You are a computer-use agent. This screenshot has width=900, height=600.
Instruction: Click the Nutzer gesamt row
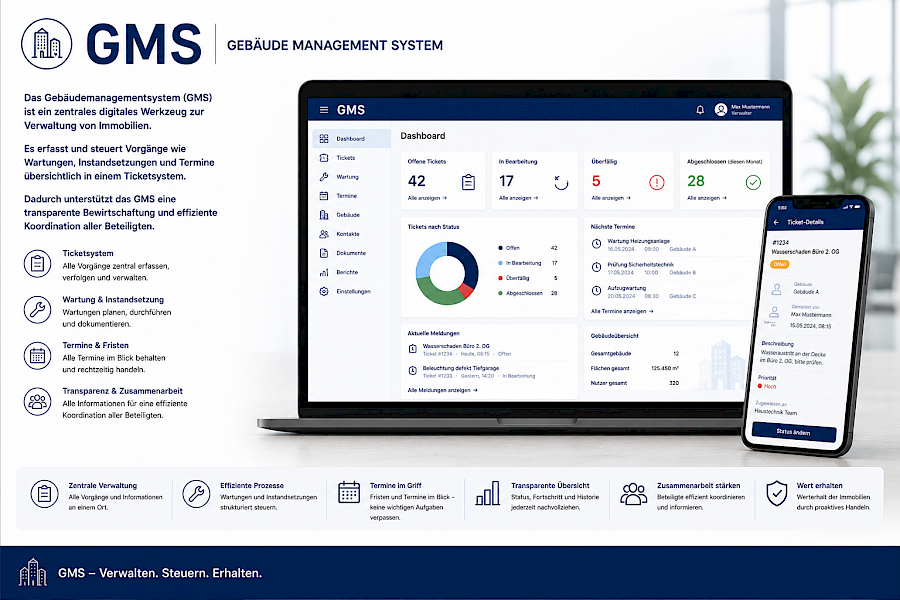point(635,383)
